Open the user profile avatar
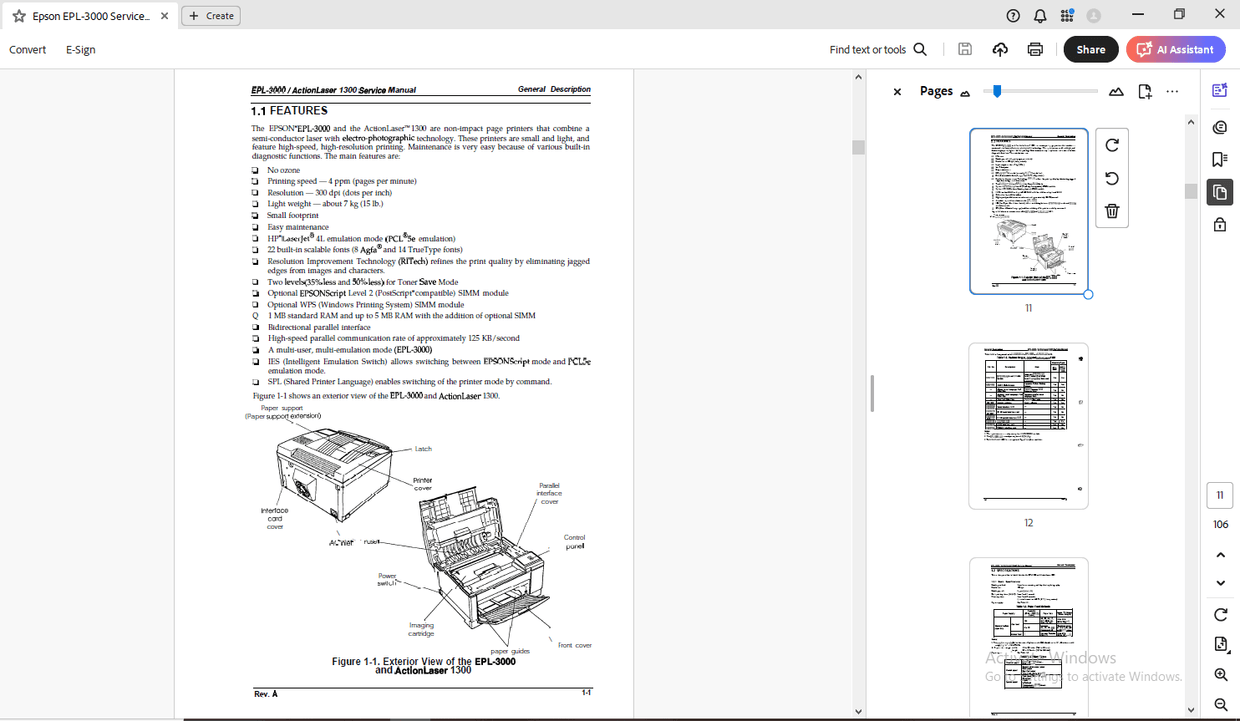This screenshot has height=721, width=1240. click(1094, 16)
